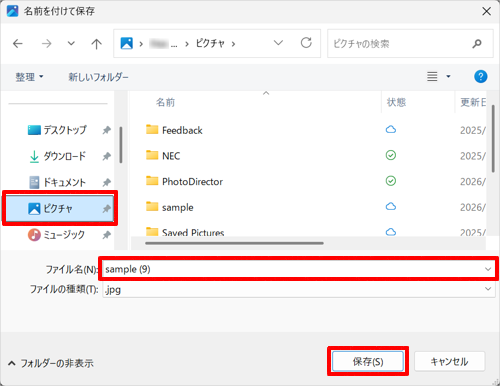Viewport: 500px width, 386px height.
Task: Click cloud status icon for sample
Action: click(x=391, y=206)
